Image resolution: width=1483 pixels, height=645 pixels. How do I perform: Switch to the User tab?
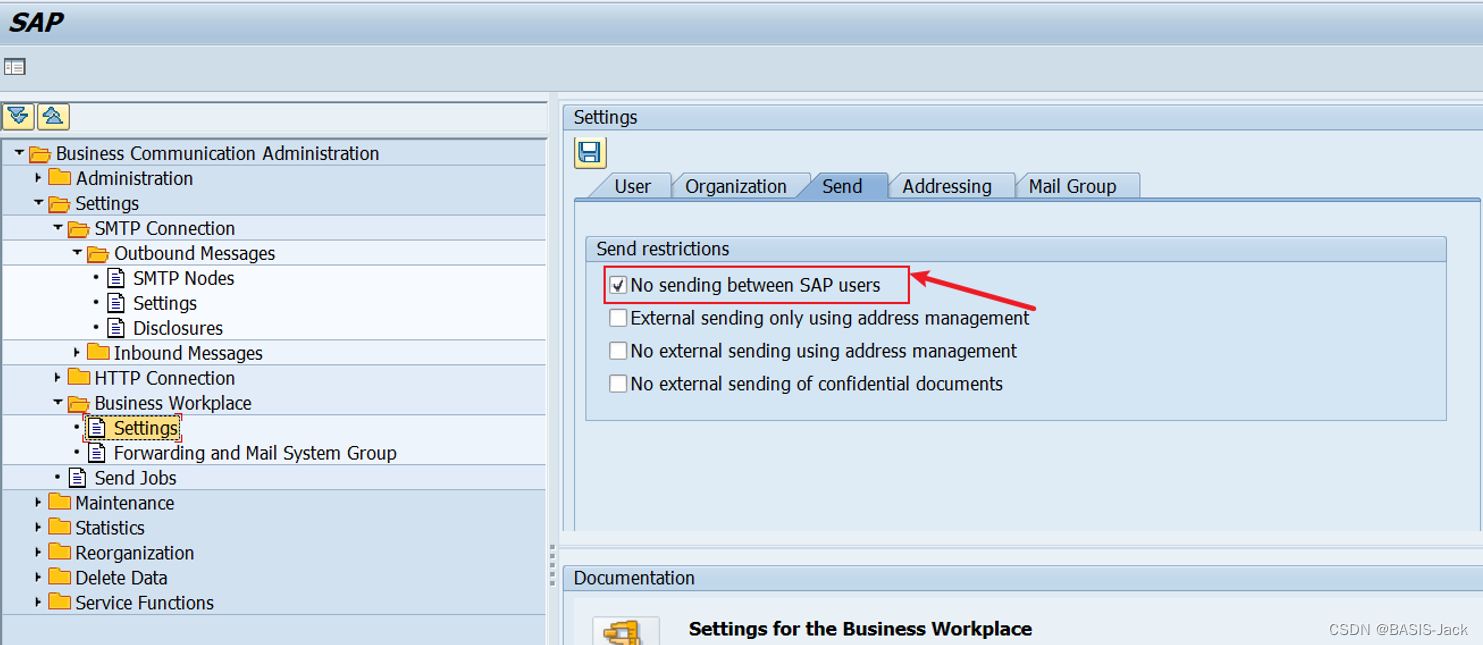(632, 186)
